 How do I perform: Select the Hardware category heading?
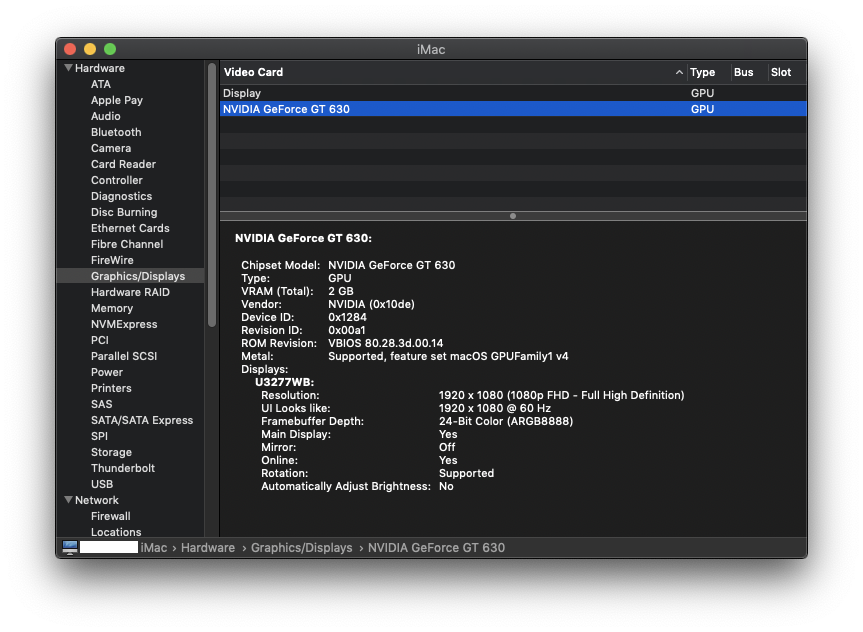100,68
